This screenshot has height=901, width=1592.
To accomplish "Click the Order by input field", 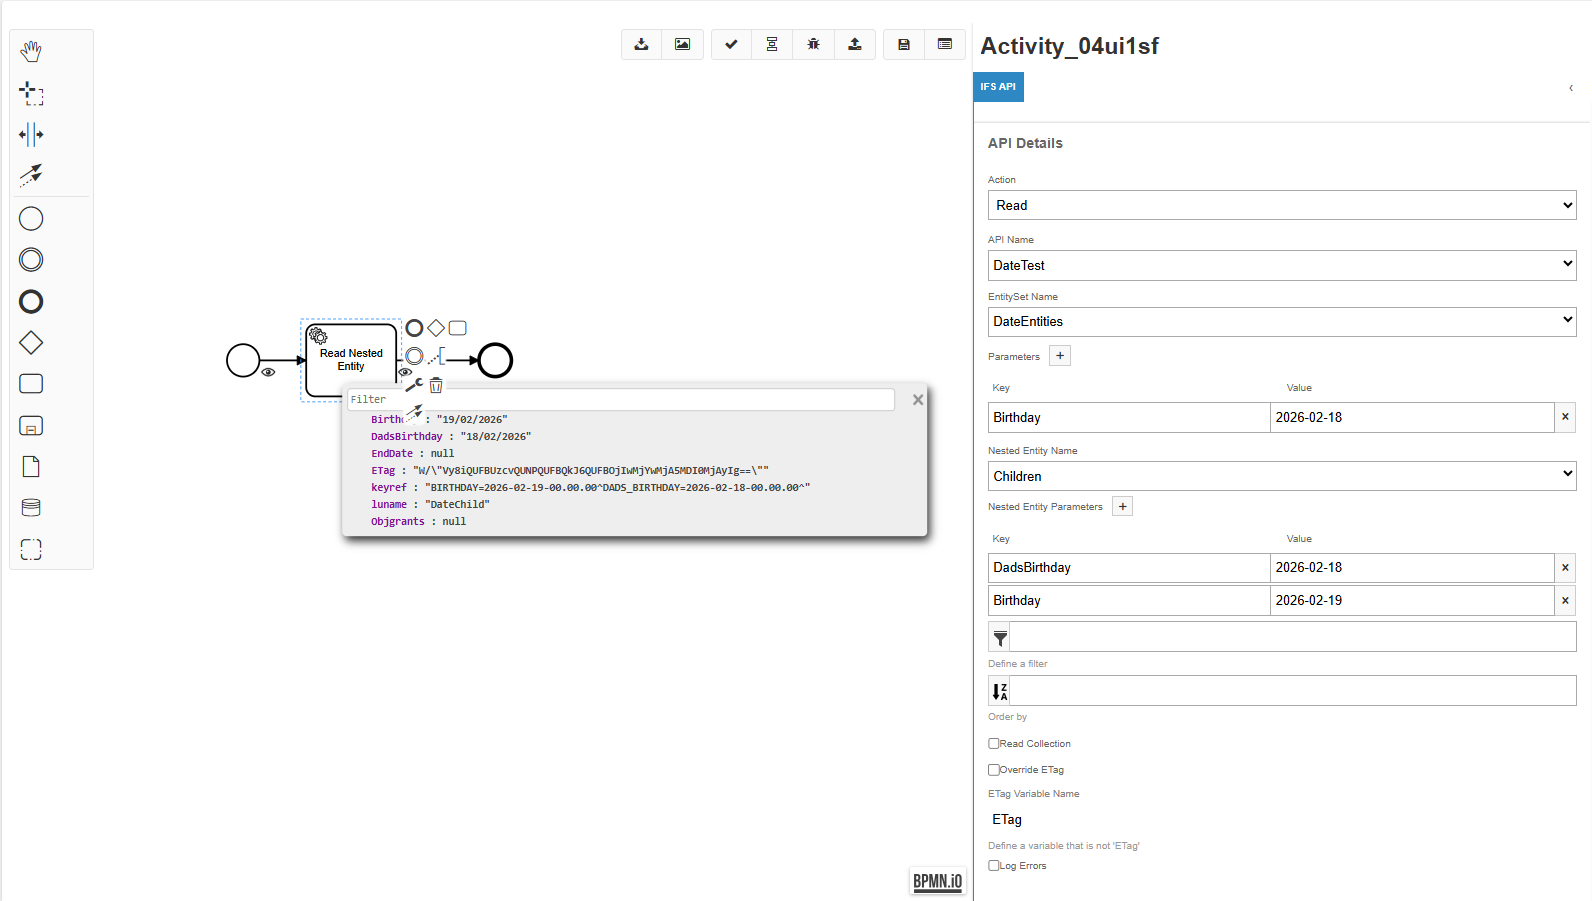I will [1293, 691].
